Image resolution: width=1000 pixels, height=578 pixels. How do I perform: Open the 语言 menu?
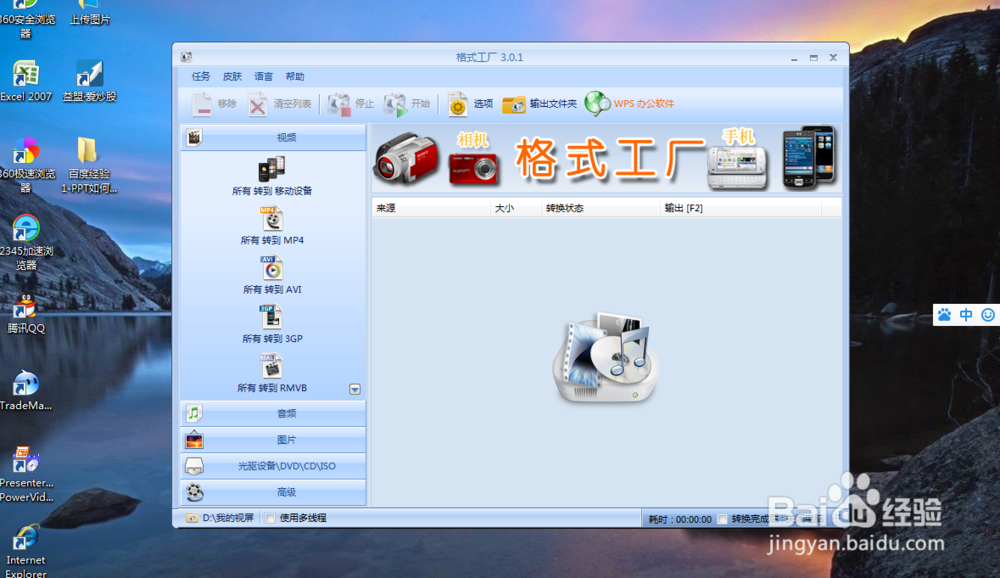coord(263,77)
